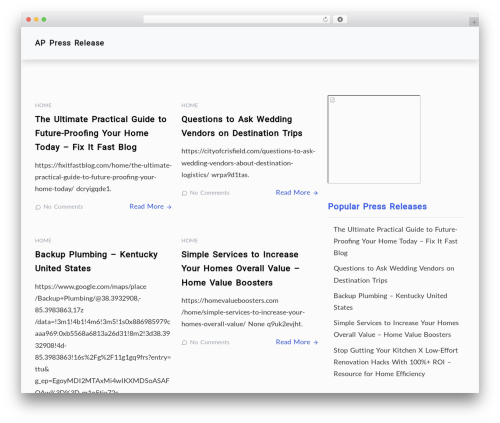
Task: Open HOME category above Simple Services article
Action: pos(190,241)
